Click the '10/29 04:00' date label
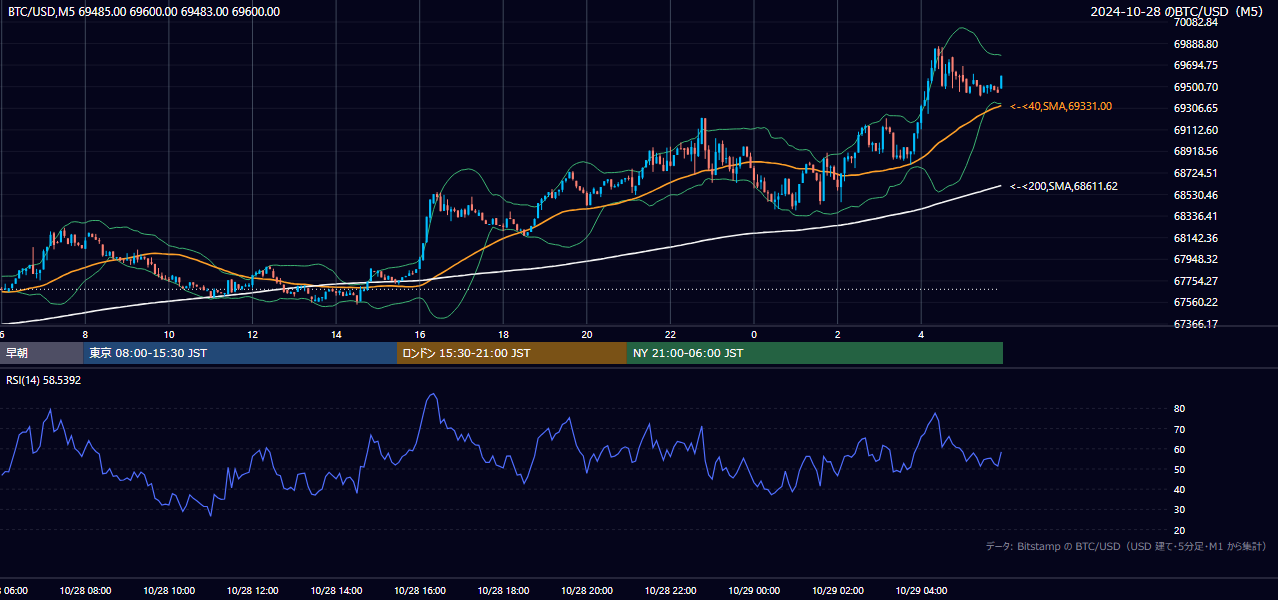Image resolution: width=1278 pixels, height=600 pixels. 921,590
